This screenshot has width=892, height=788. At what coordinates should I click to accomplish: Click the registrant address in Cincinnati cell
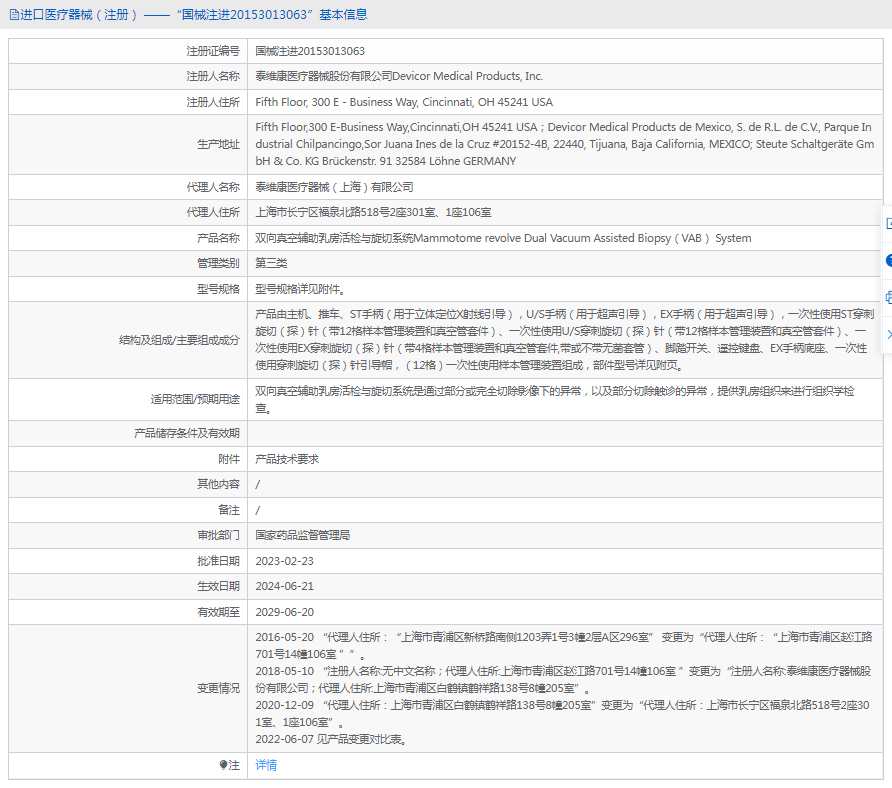click(404, 102)
